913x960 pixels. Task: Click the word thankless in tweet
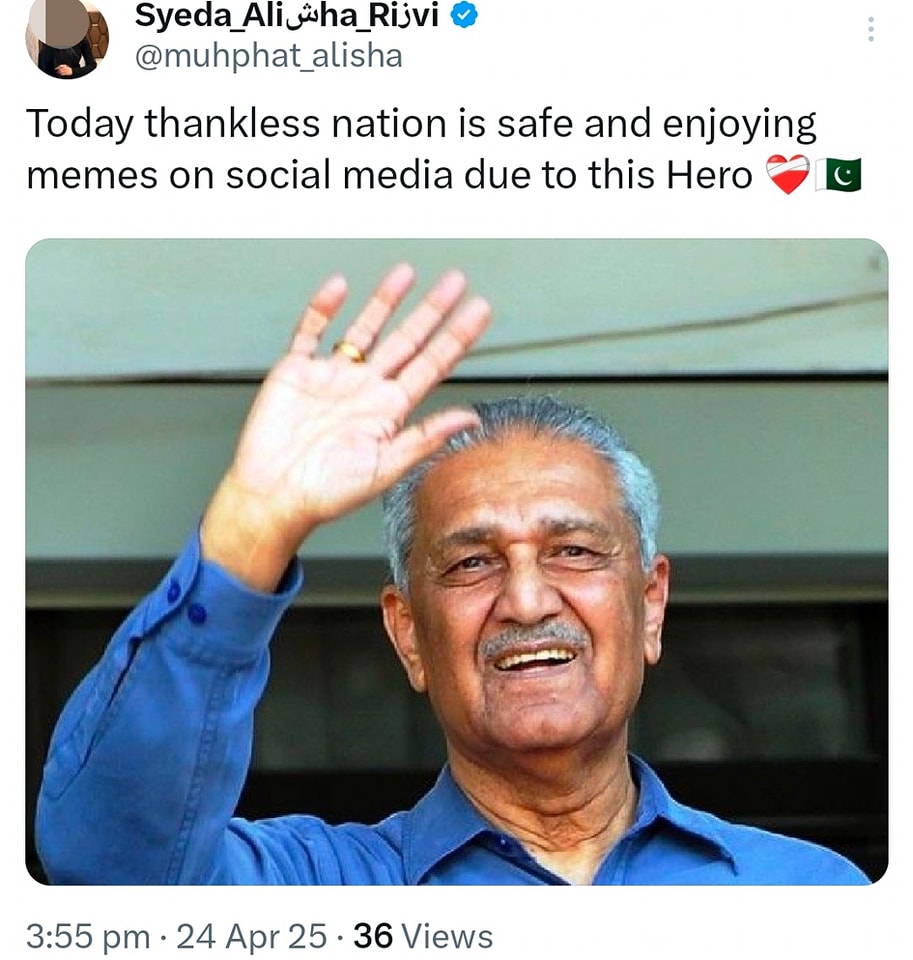(x=232, y=124)
